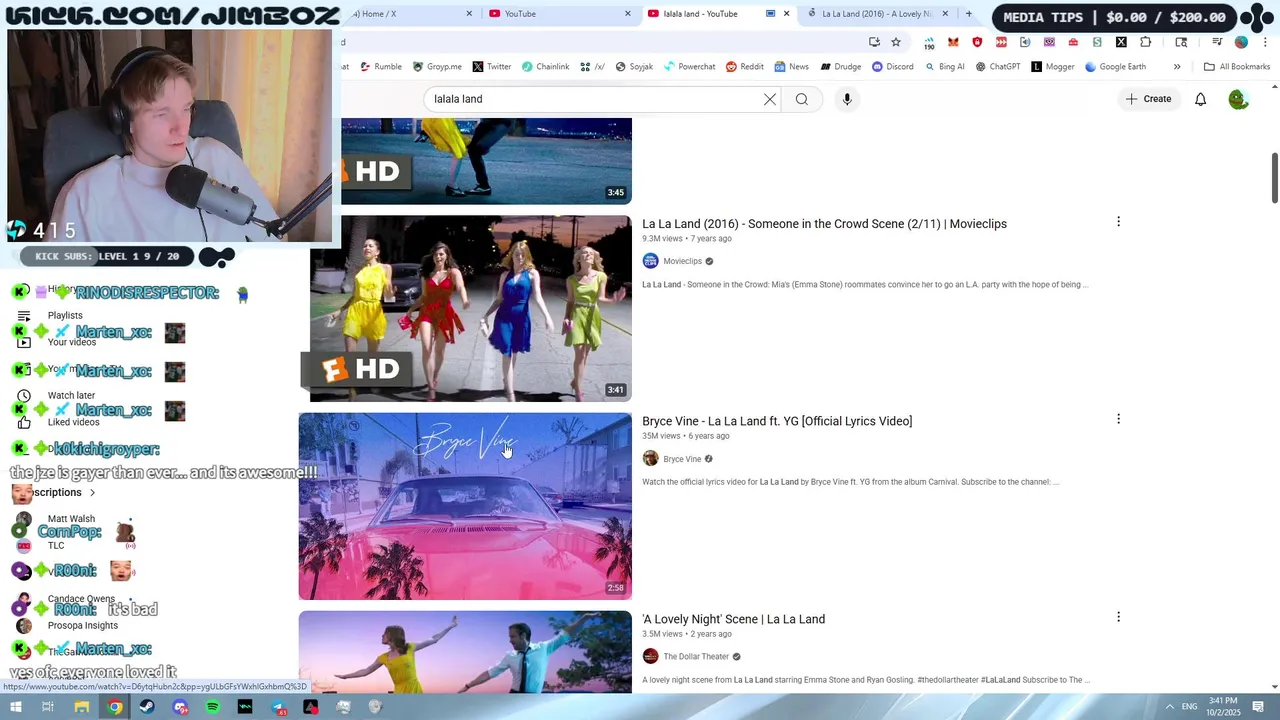Clear the 'lalala land' search text
The width and height of the screenshot is (1280, 720).
coord(770,99)
